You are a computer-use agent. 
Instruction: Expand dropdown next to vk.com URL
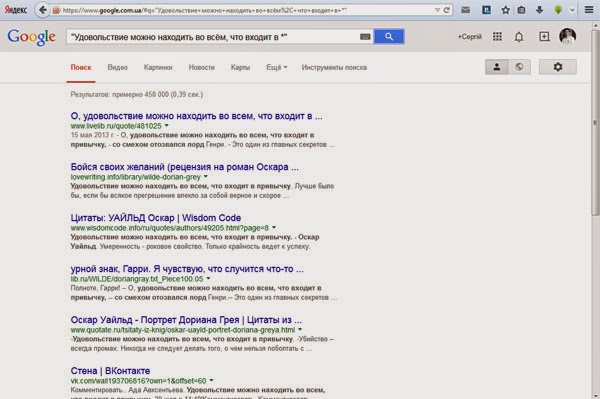[212, 380]
